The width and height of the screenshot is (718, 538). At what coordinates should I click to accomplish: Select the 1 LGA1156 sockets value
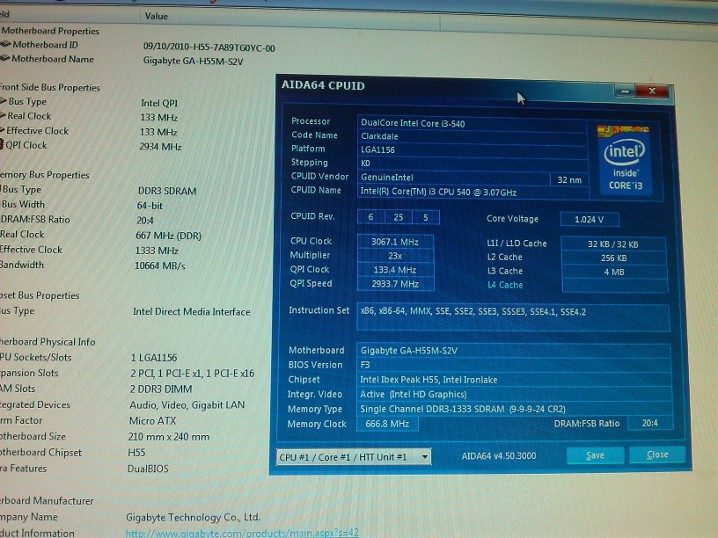[153, 358]
